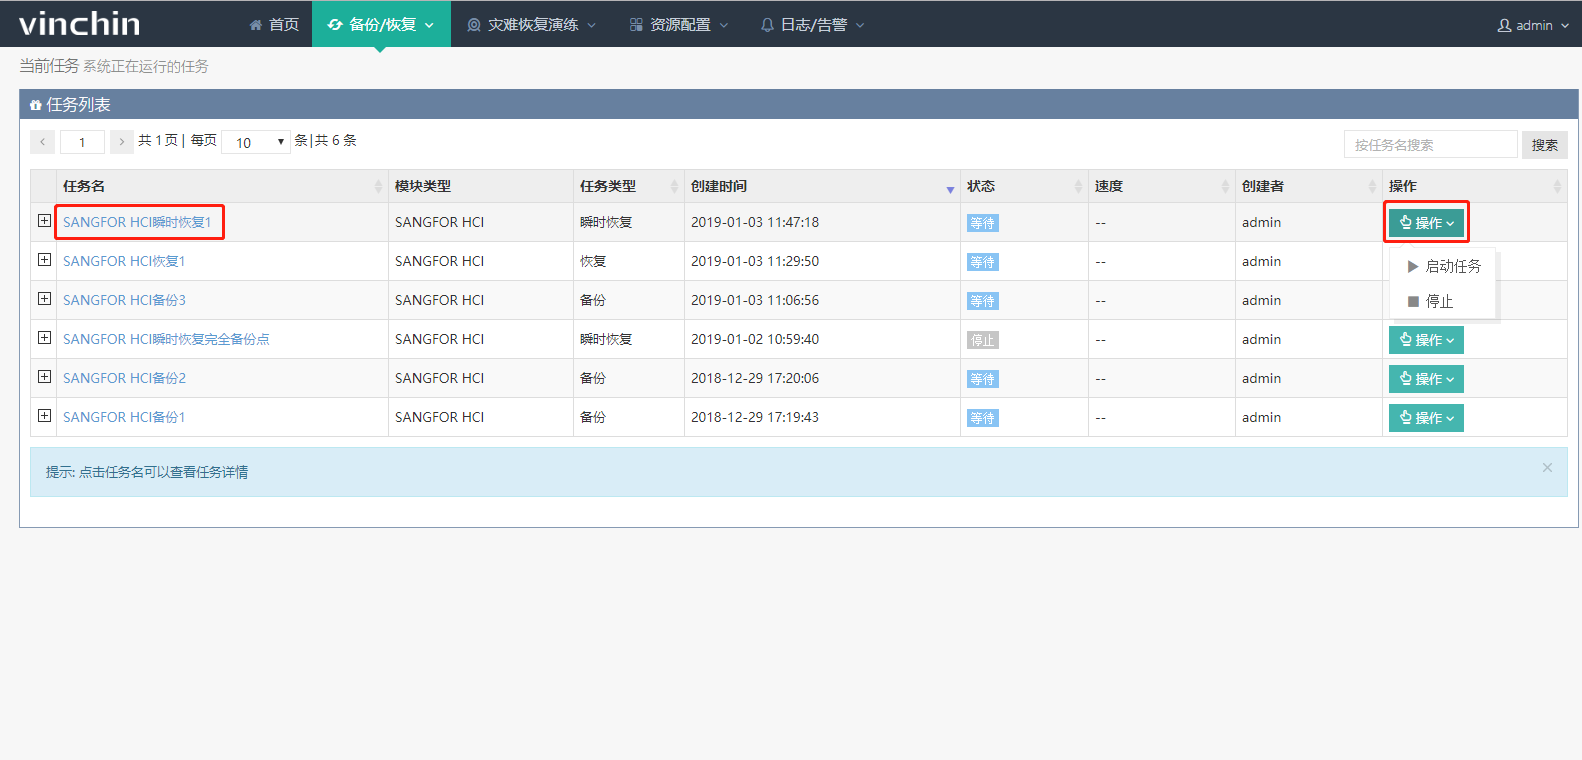Select 启动任务 from the dropdown menu
1582x760 pixels.
point(1443,266)
